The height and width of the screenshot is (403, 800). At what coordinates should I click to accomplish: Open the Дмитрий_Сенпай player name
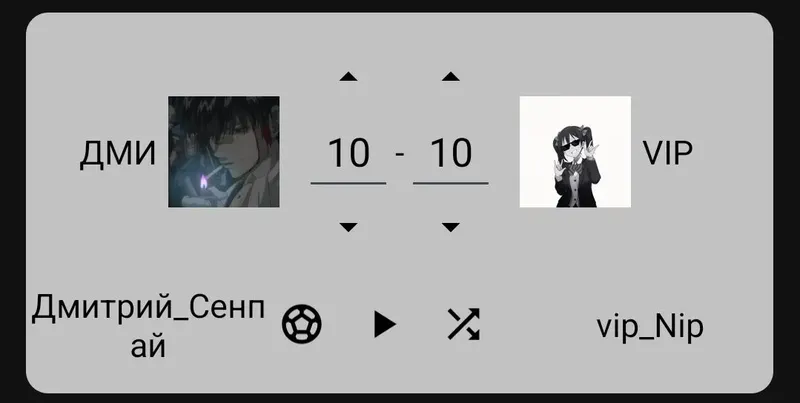(148, 327)
